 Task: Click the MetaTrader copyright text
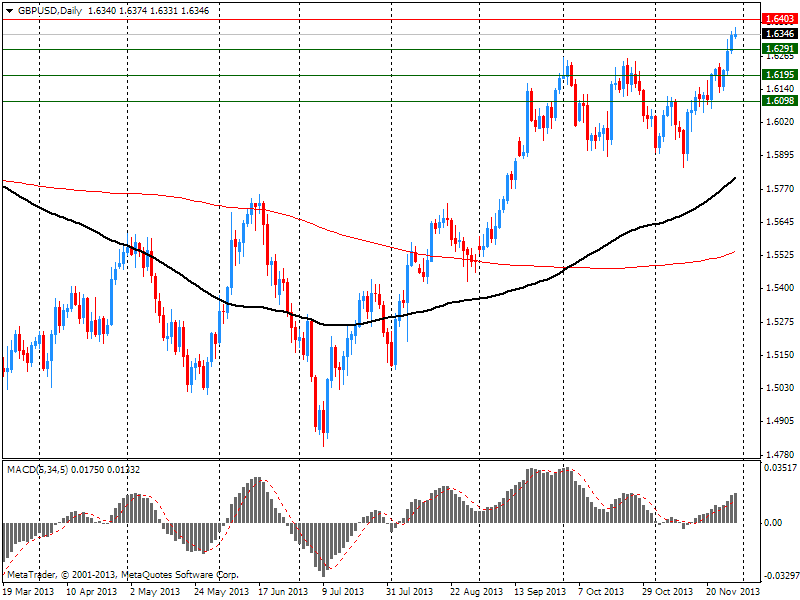click(122, 575)
